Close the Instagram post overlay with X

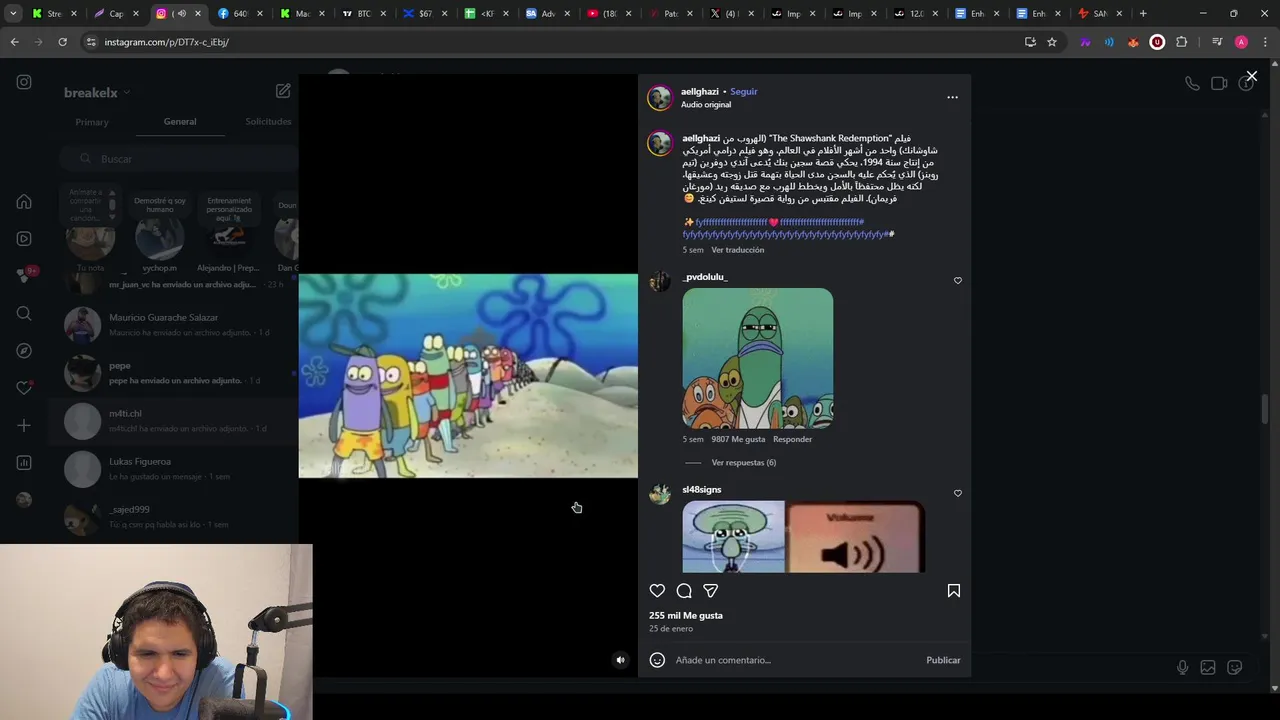1251,76
